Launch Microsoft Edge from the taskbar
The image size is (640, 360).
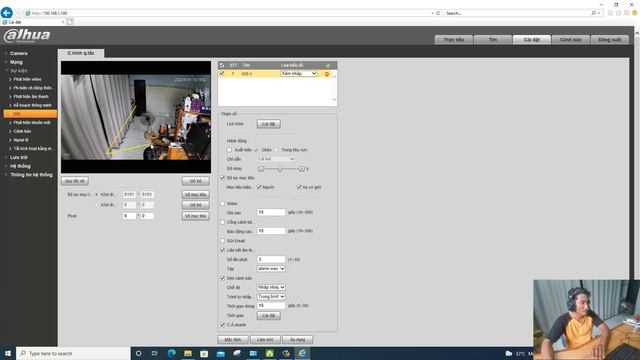pyautogui.click(x=171, y=353)
